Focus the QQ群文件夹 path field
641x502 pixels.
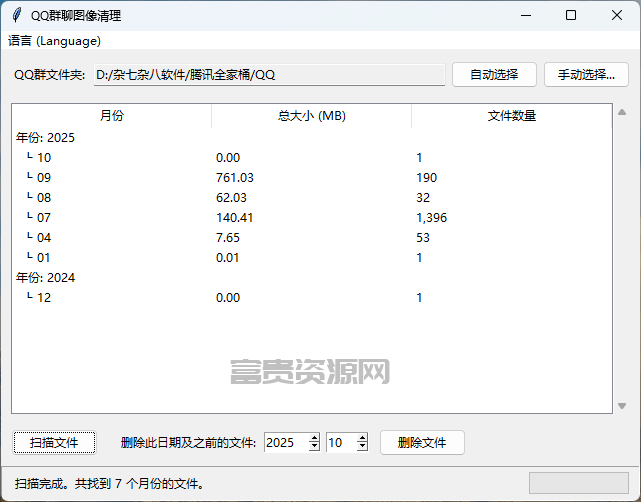pyautogui.click(x=269, y=75)
